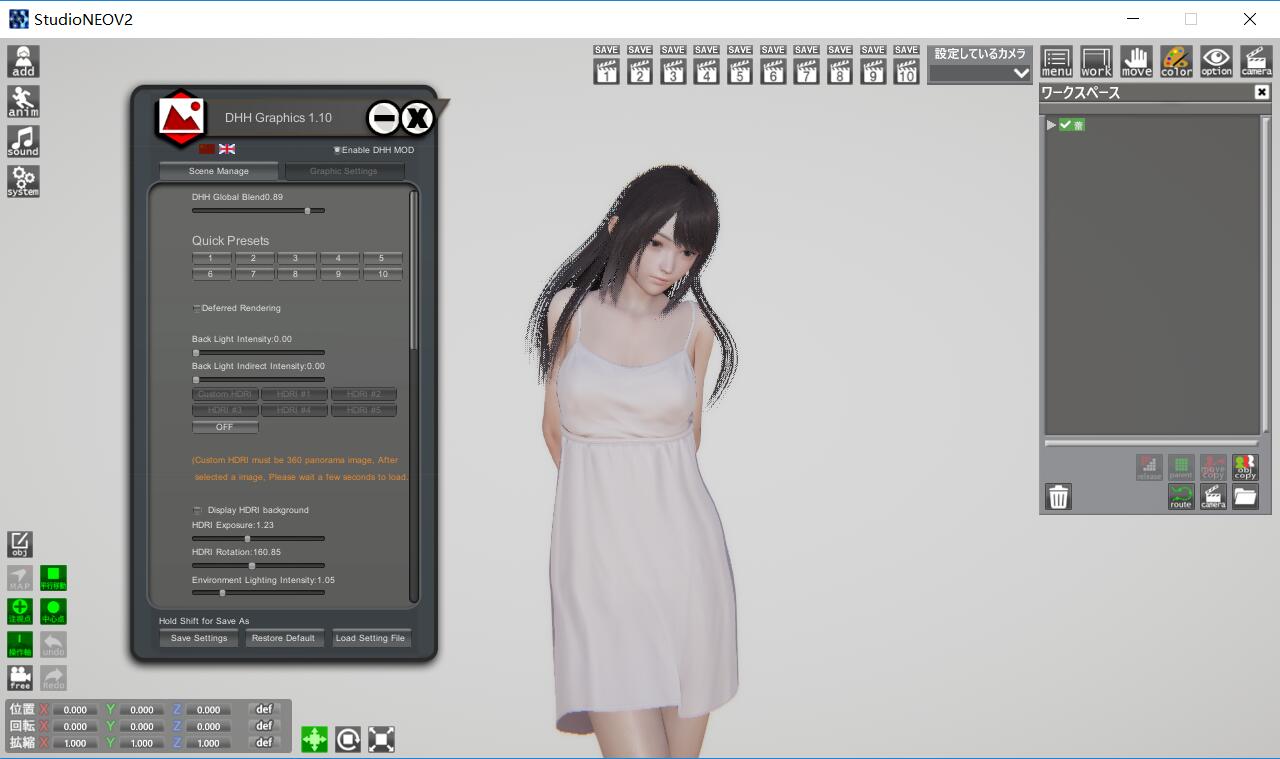Click the free camera icon
The image size is (1280, 759).
pos(20,678)
